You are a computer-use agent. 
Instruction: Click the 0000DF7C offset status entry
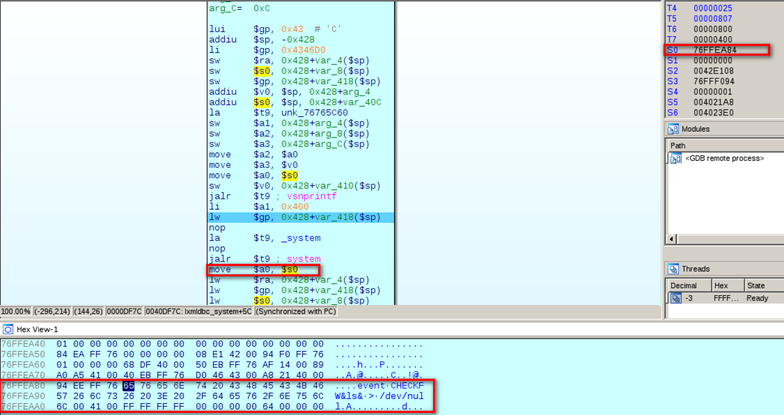(124, 312)
